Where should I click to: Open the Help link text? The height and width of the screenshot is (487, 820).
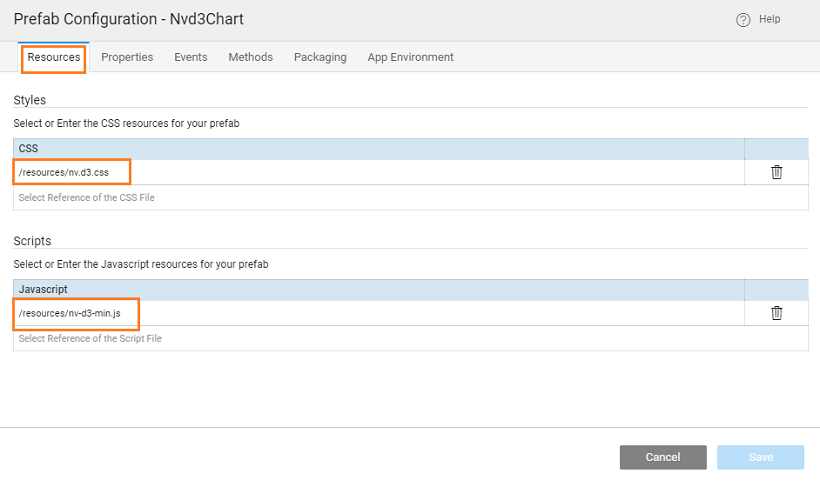(770, 20)
